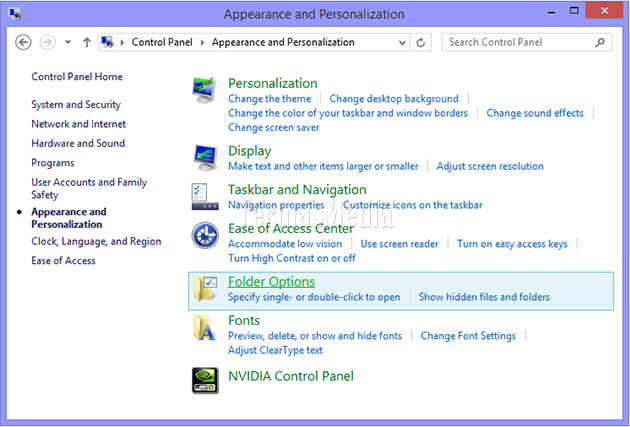Open Taskbar and Navigation heading
This screenshot has height=427, width=630.
point(297,190)
